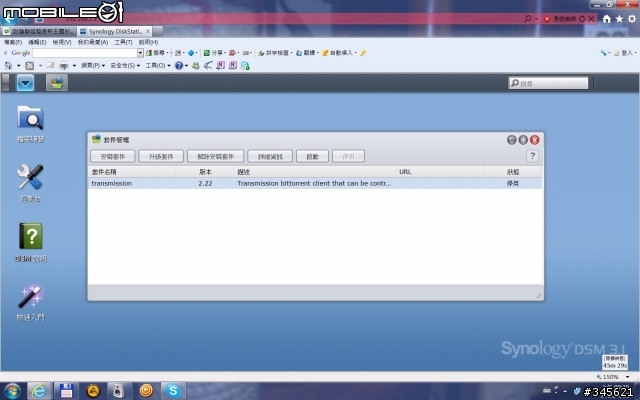
Task: Click the show desktop strip in DSM taskbar
Action: [5, 83]
